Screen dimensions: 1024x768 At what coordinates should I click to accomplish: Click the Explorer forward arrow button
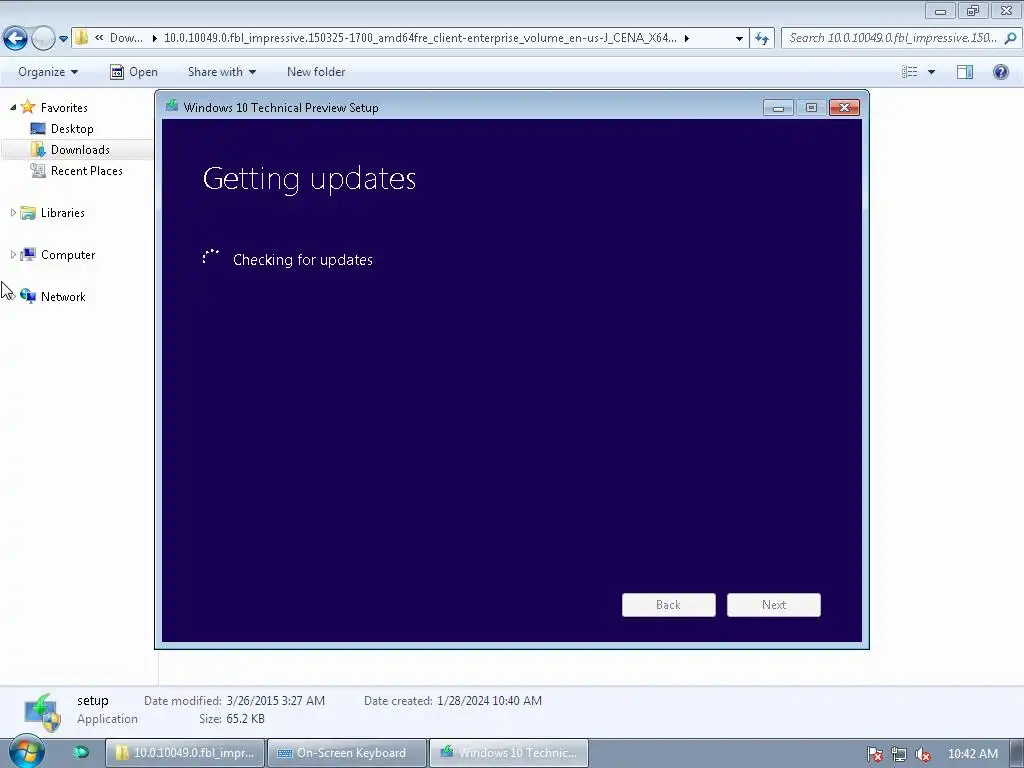[43, 38]
